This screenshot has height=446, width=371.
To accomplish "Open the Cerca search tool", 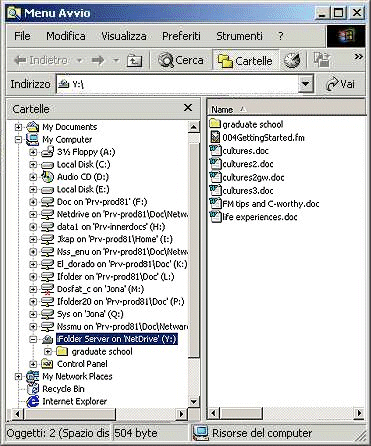I will pos(181,60).
